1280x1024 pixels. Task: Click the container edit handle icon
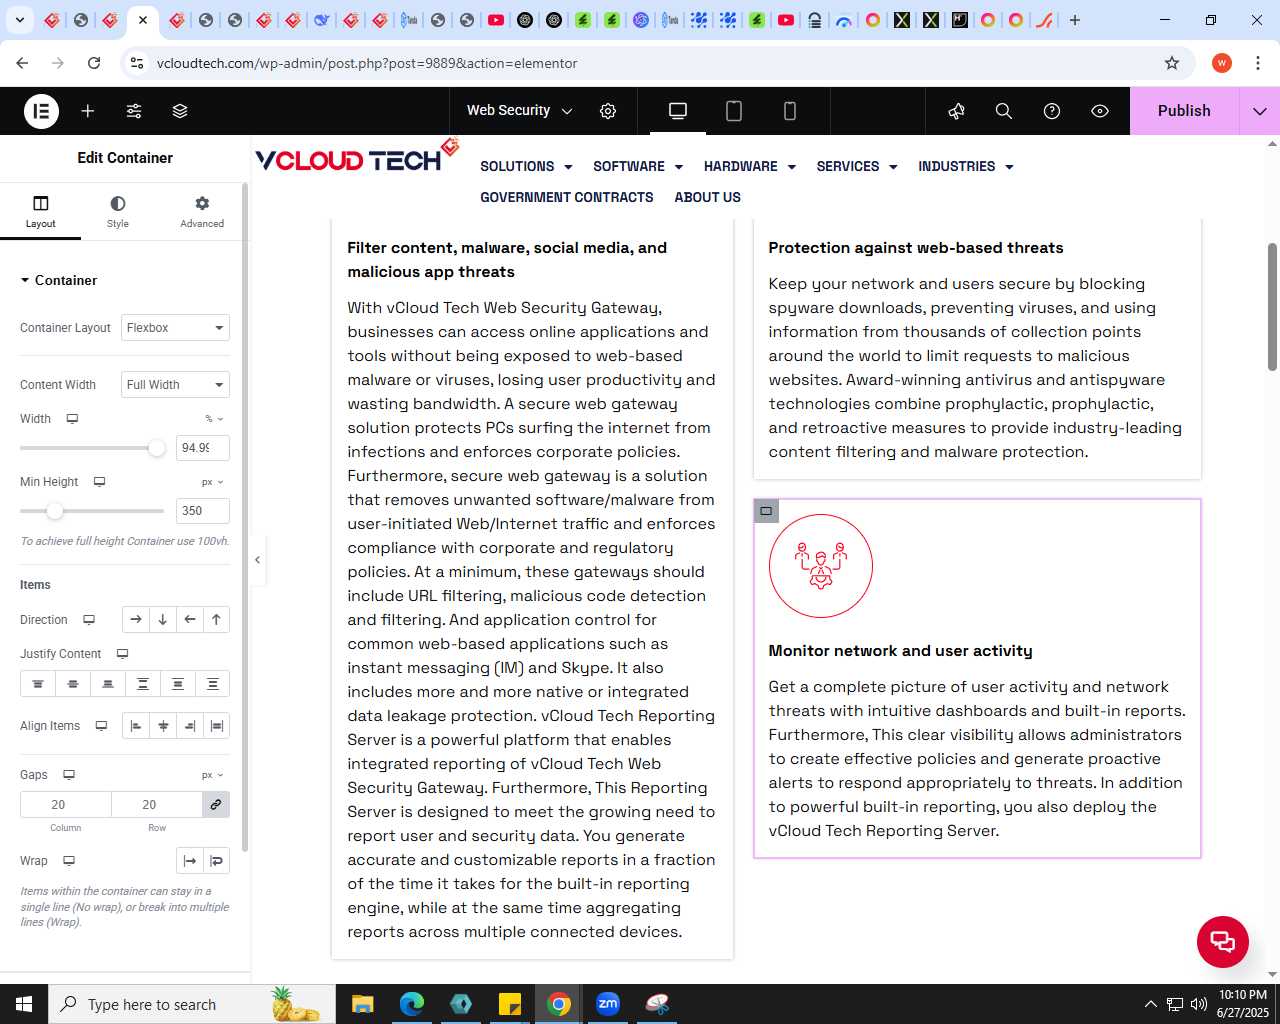coord(766,511)
